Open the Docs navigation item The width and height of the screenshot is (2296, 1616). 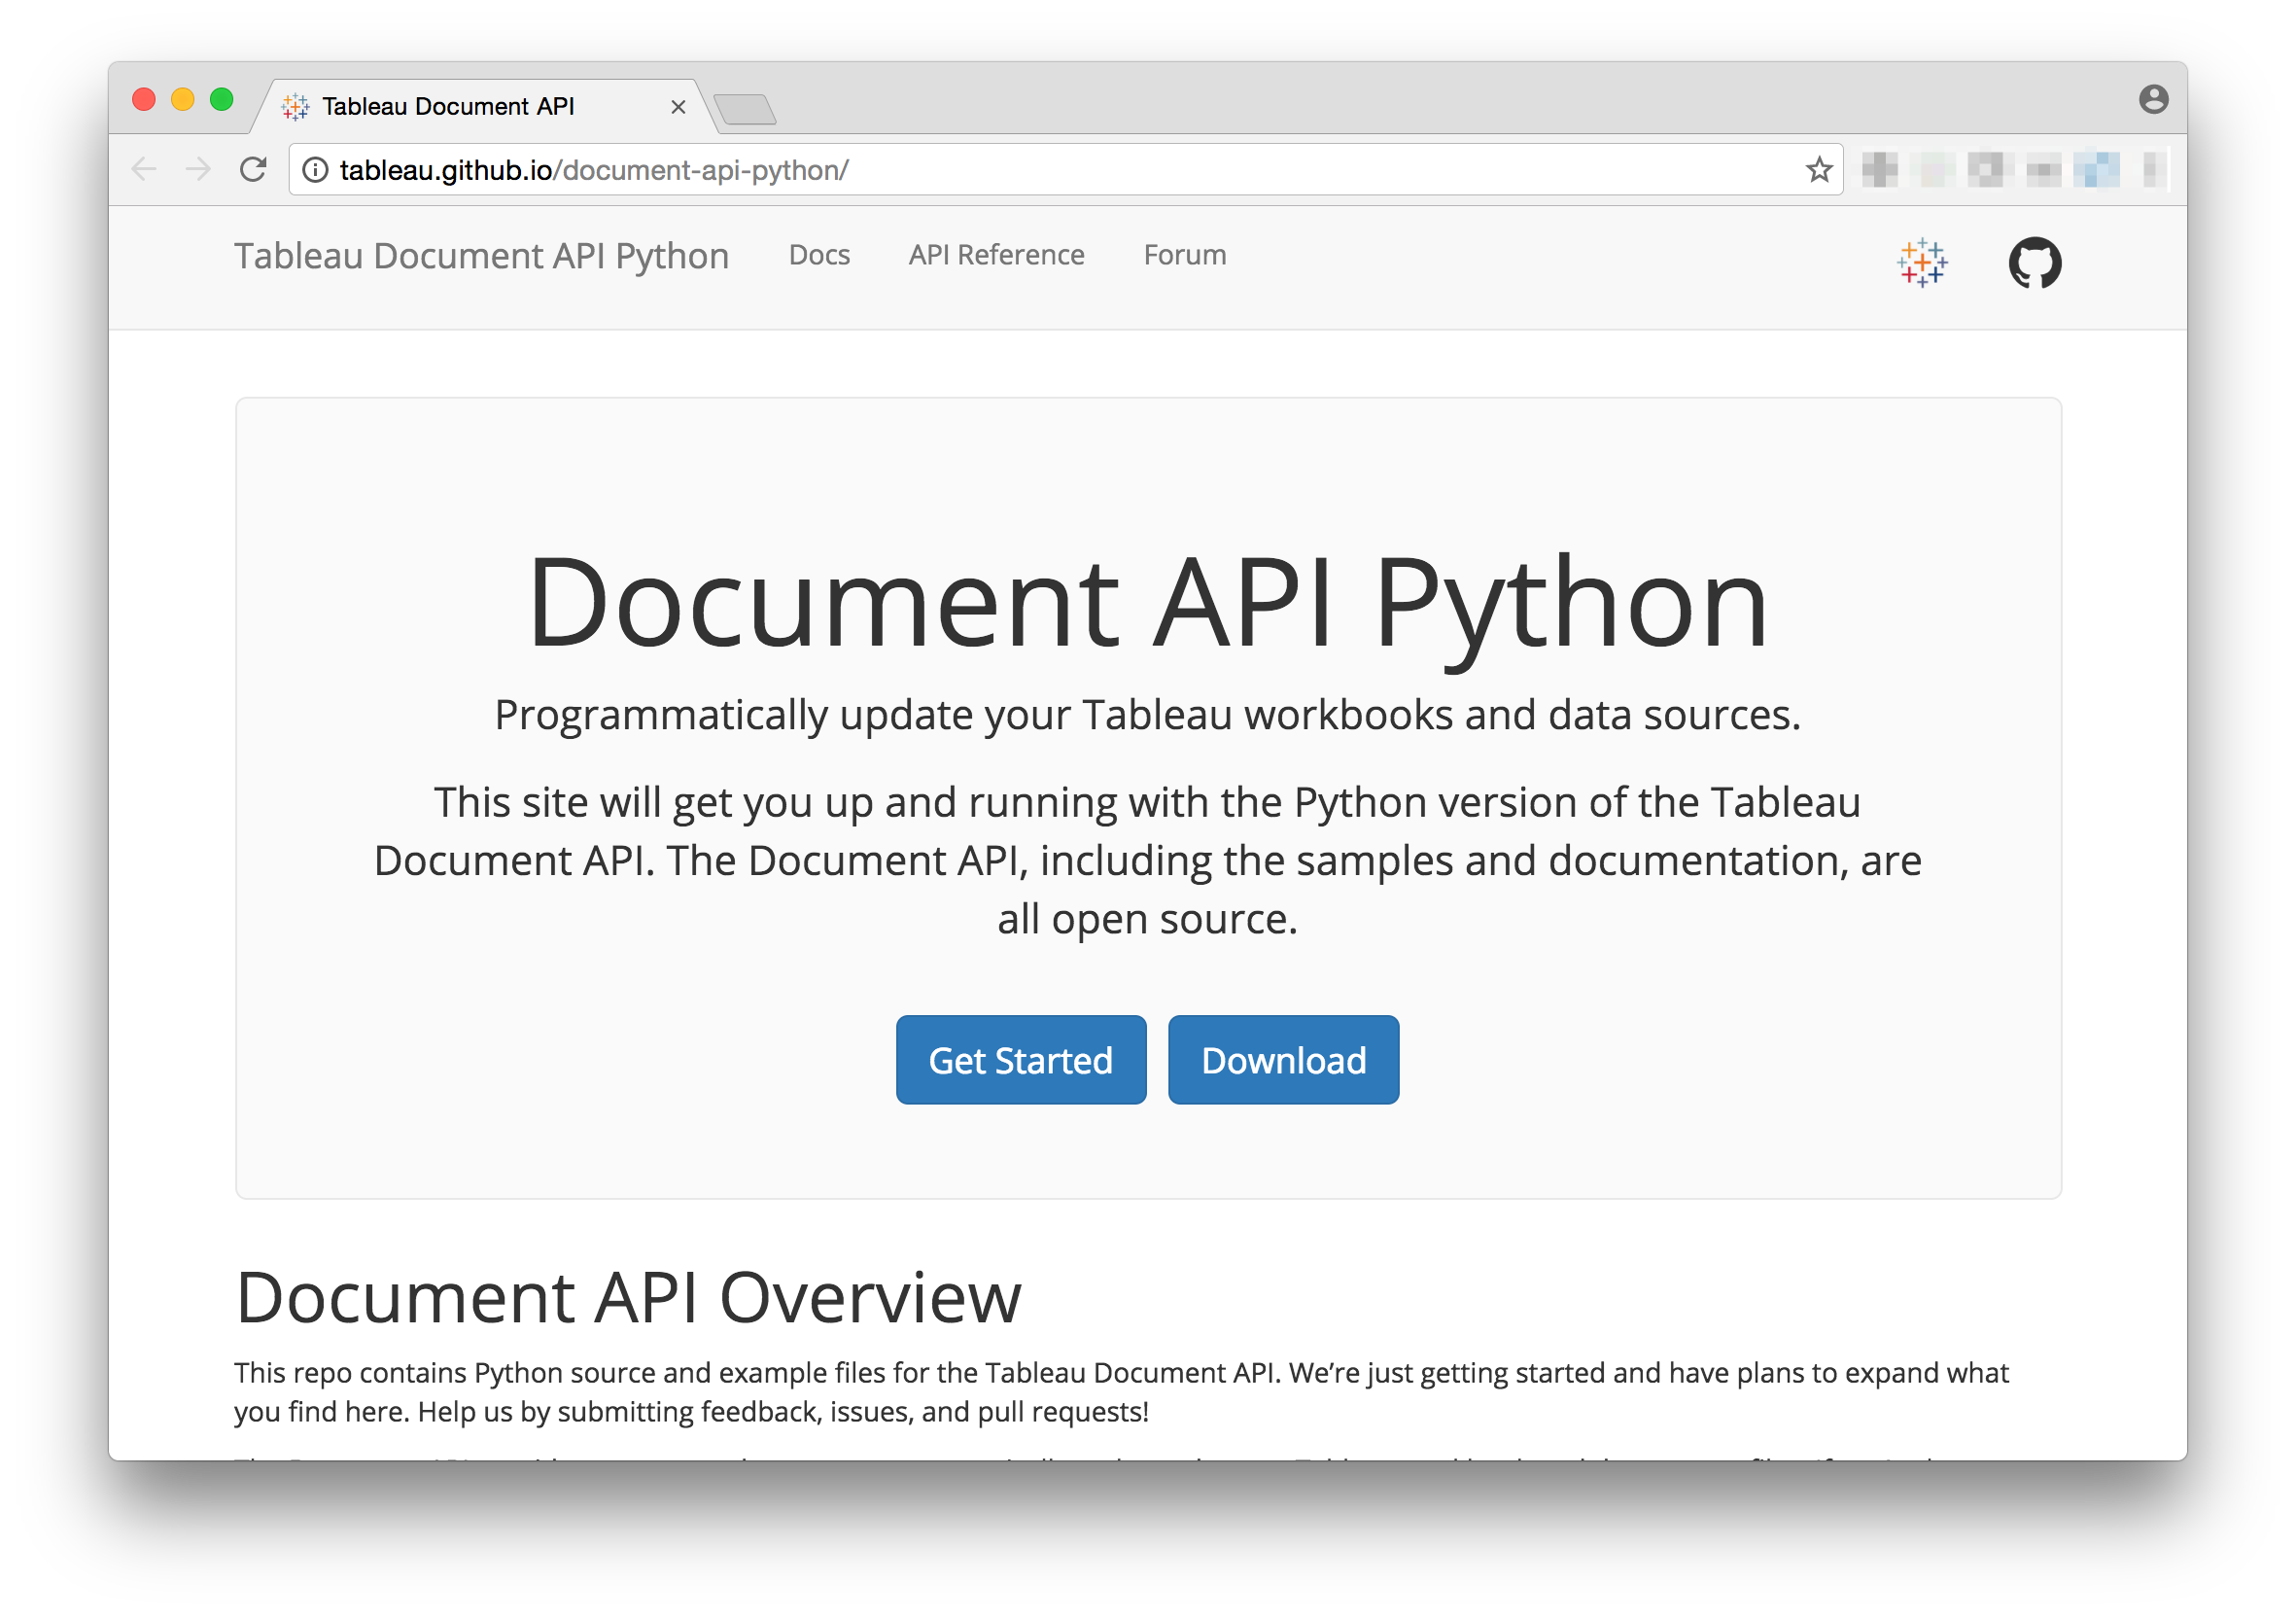819,256
